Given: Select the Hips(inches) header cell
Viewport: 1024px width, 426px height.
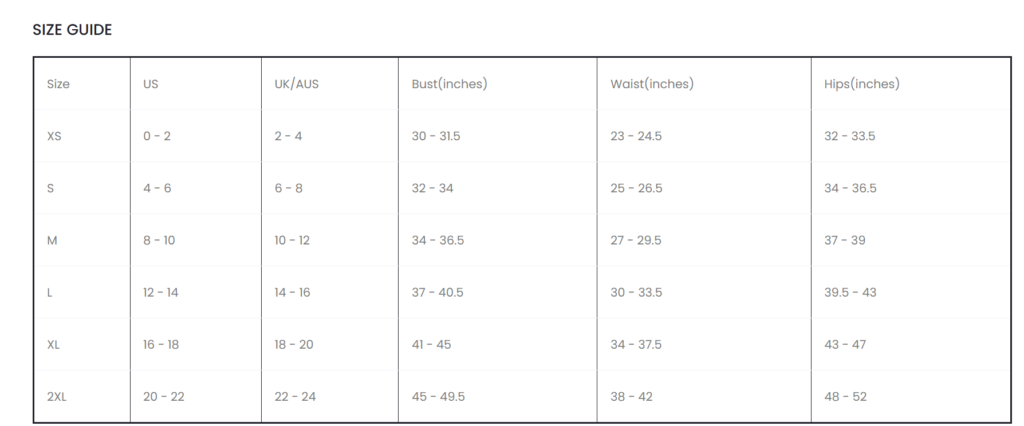Looking at the screenshot, I should 861,84.
